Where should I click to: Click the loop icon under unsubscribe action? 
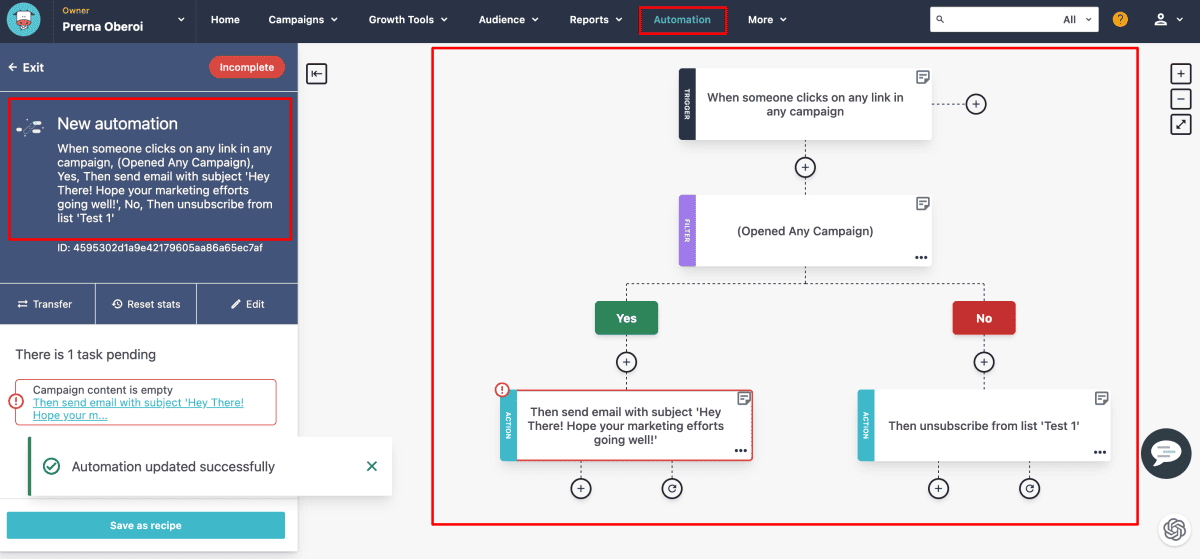coord(1029,488)
